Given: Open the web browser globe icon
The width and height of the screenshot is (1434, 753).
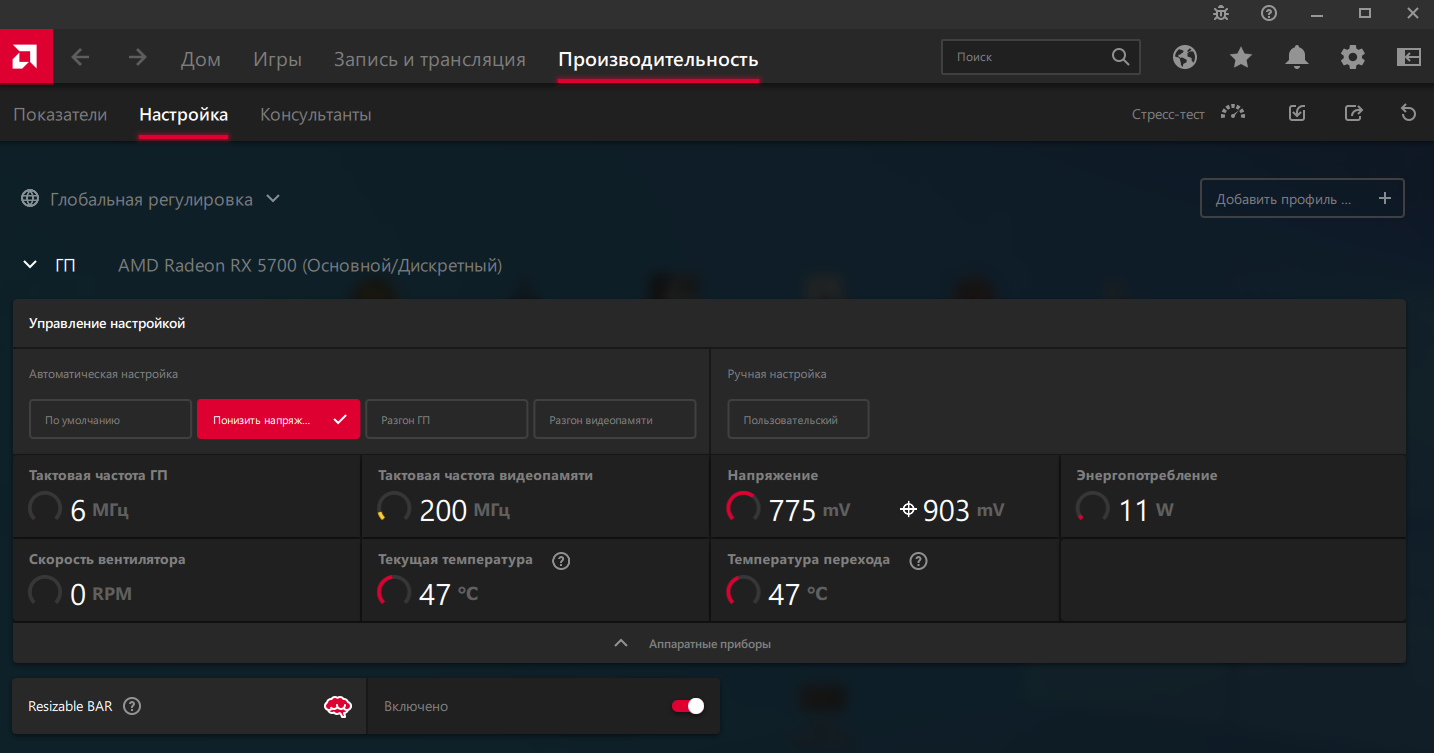Looking at the screenshot, I should pos(1185,58).
